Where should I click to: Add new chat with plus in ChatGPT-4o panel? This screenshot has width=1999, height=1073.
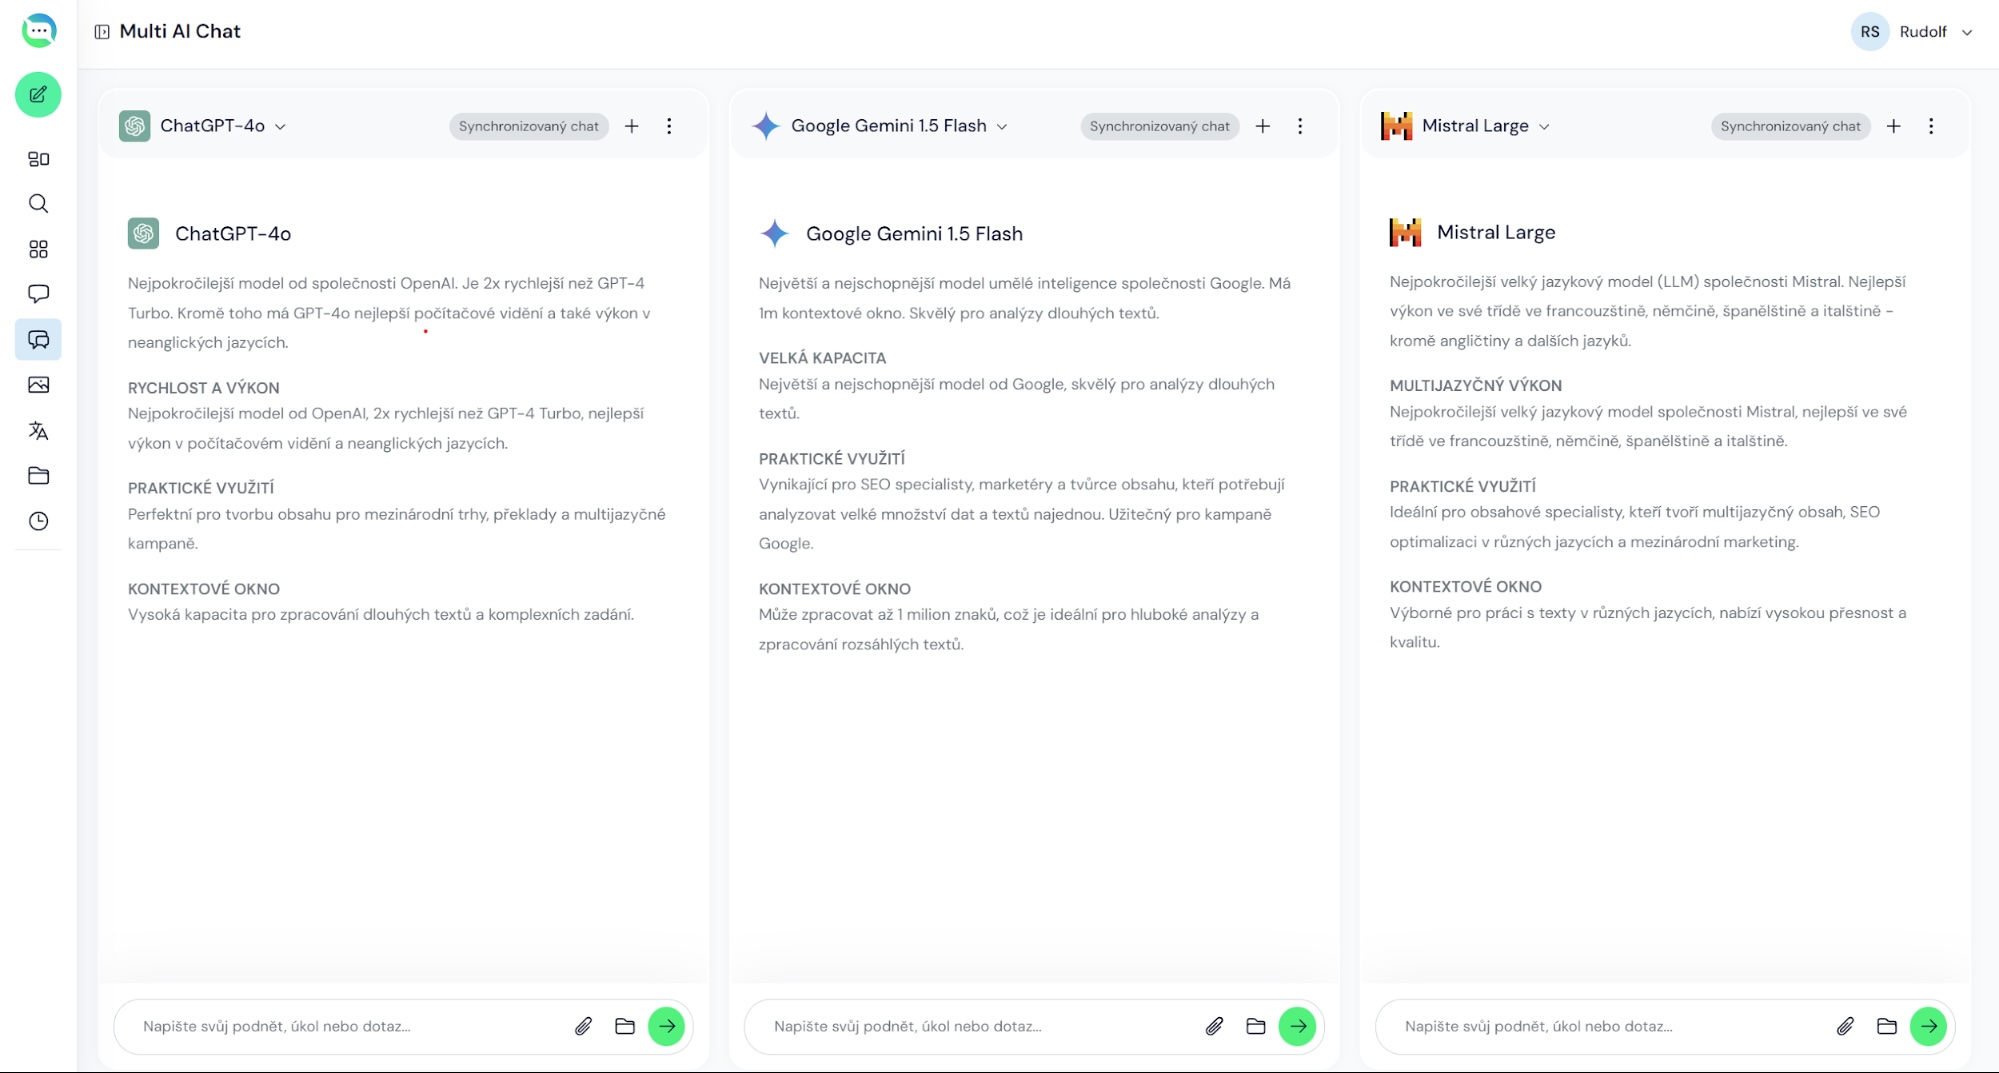(x=632, y=126)
